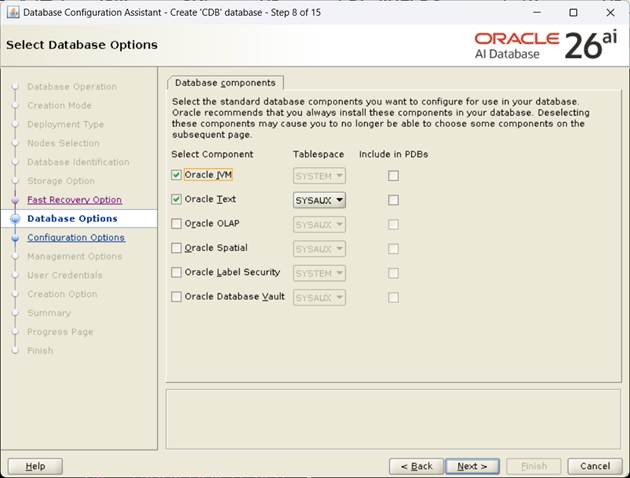Click the Select Database Options heading
This screenshot has width=630, height=478.
tap(82, 45)
